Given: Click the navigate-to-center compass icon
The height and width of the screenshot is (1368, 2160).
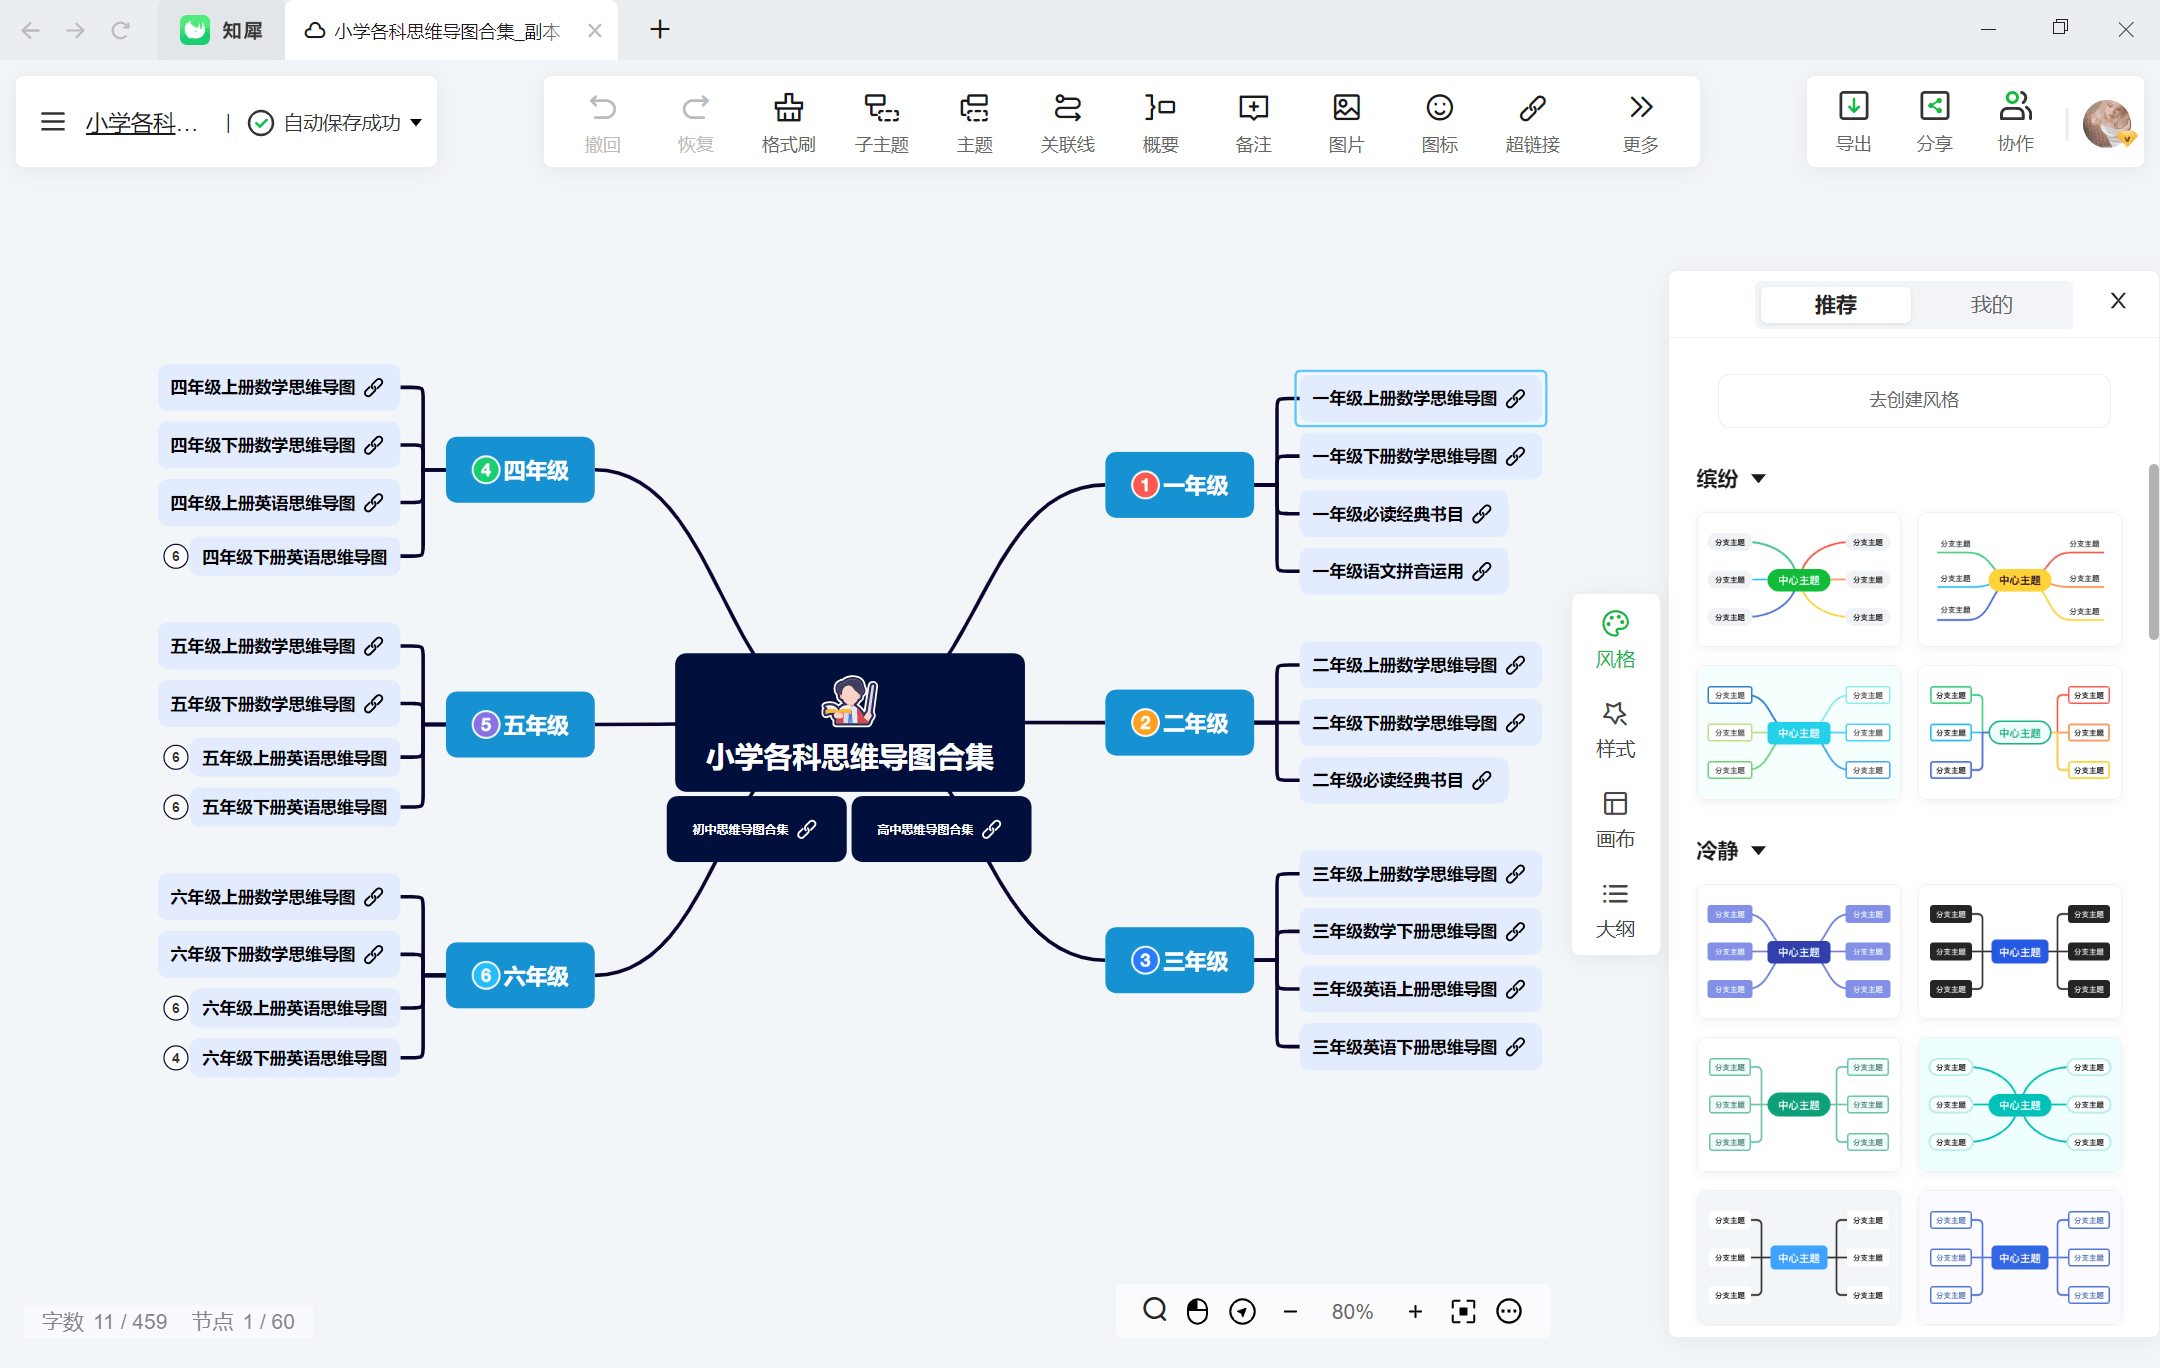Looking at the screenshot, I should pos(1242,1311).
